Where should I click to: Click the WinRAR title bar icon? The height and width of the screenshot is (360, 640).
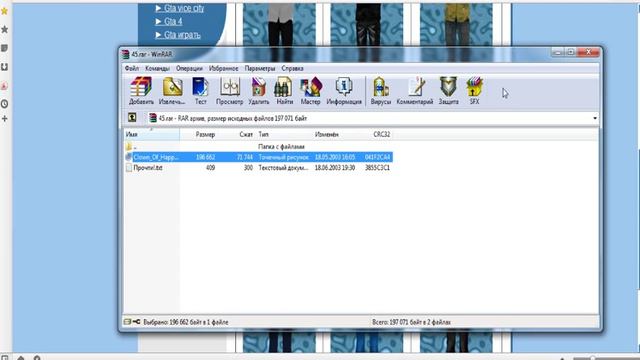[x=126, y=54]
